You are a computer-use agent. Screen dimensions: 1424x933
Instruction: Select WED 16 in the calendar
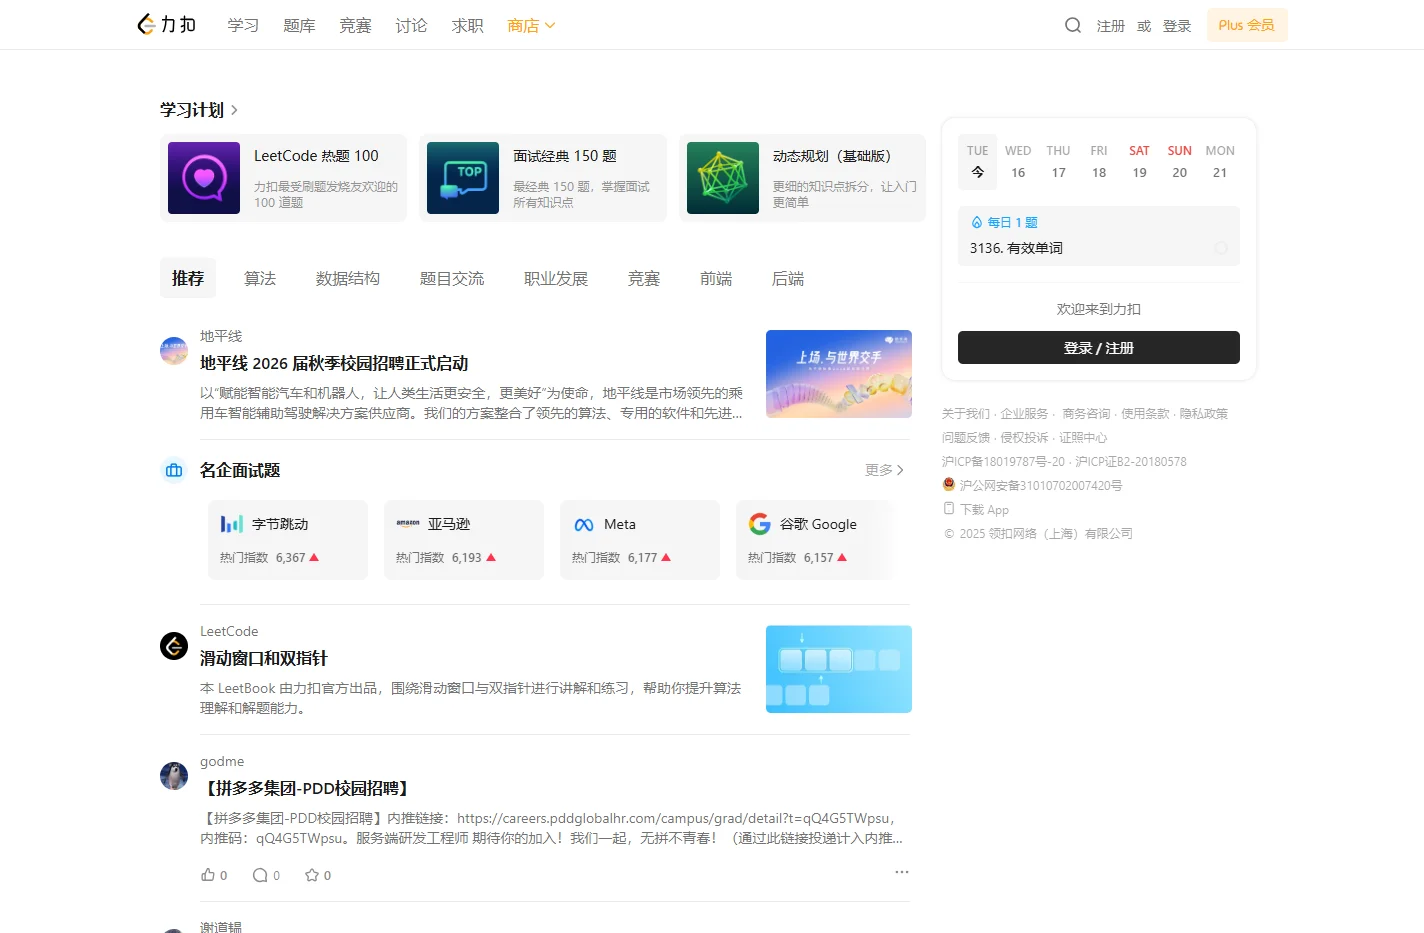1018,162
